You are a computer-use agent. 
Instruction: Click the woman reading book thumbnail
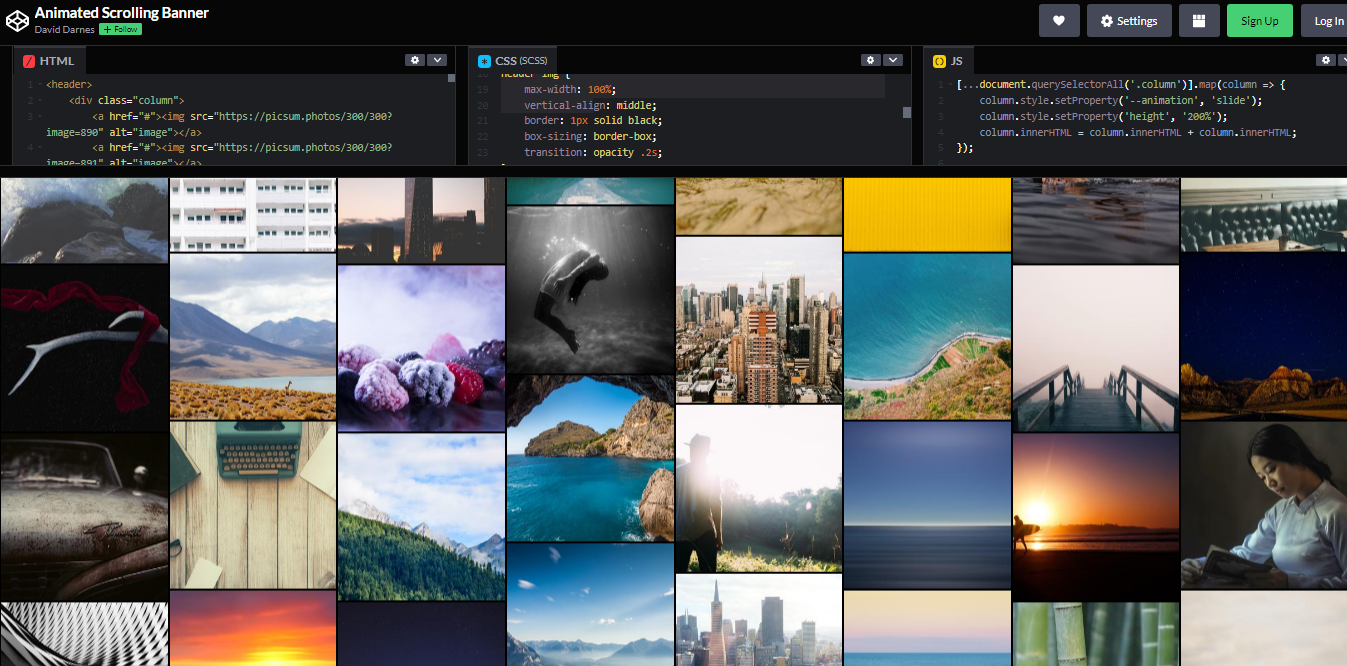click(1264, 505)
